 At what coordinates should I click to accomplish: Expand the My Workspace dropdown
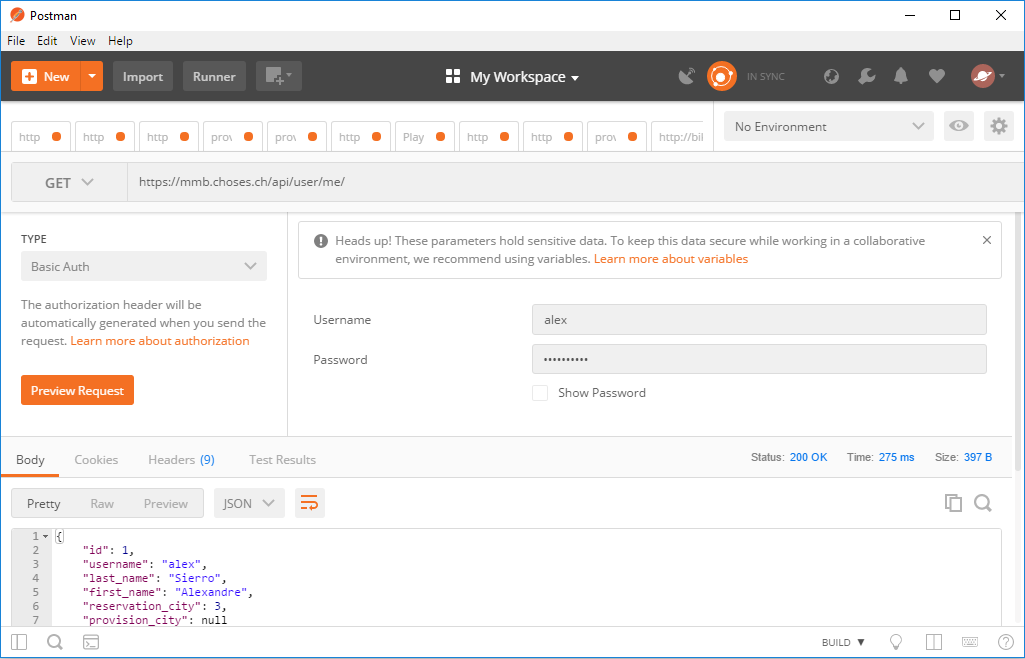[x=524, y=77]
